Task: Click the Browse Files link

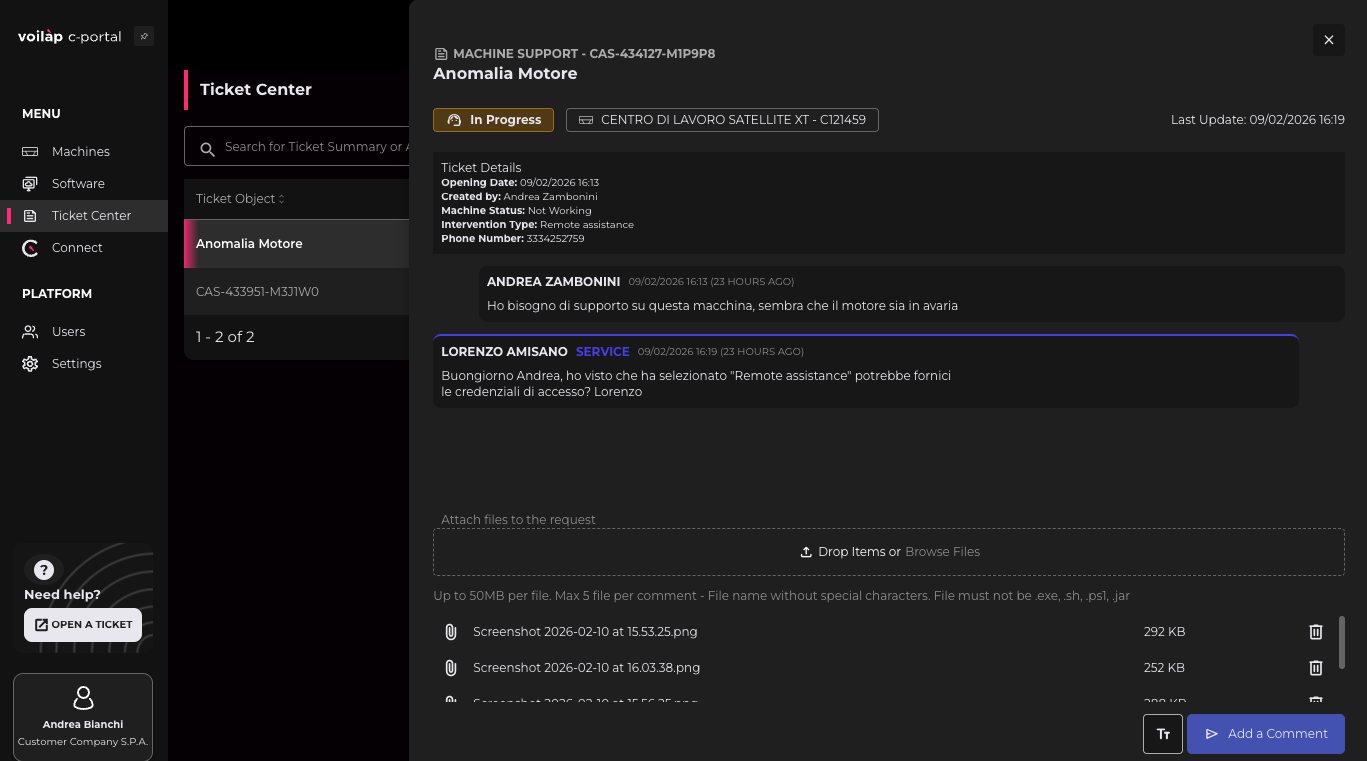Action: coord(942,552)
